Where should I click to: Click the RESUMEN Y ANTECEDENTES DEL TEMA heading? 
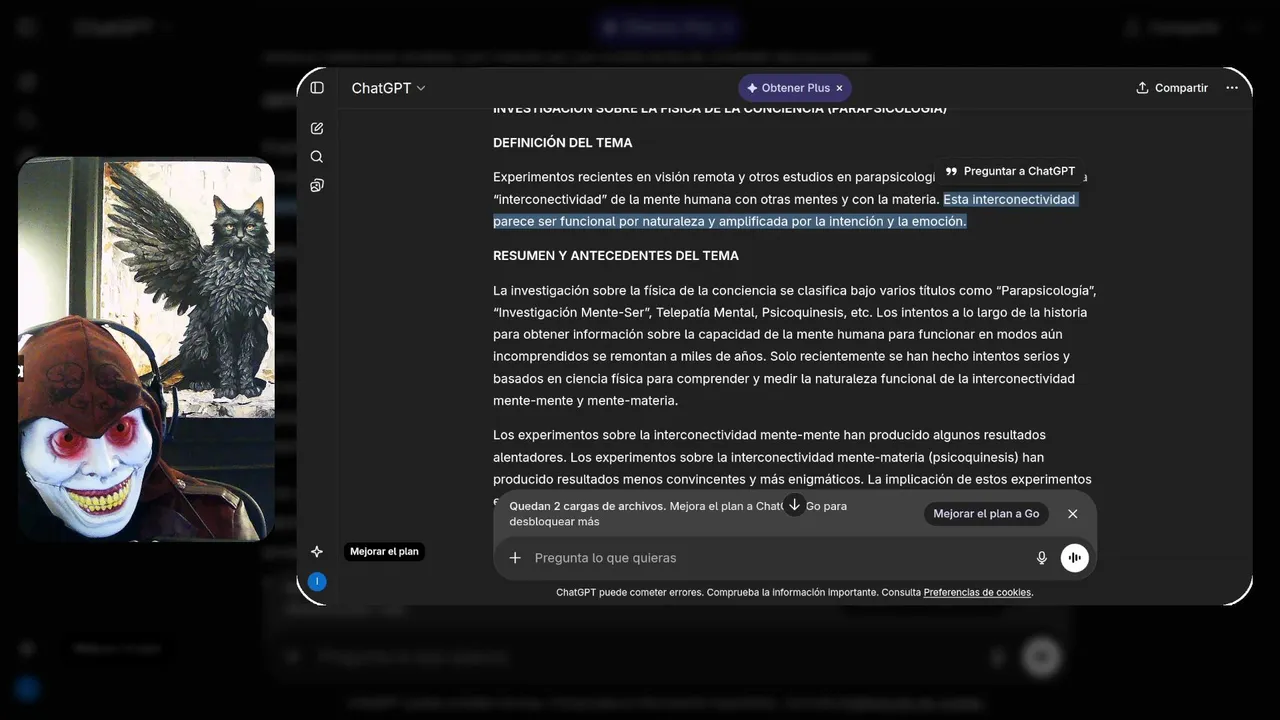click(x=616, y=256)
